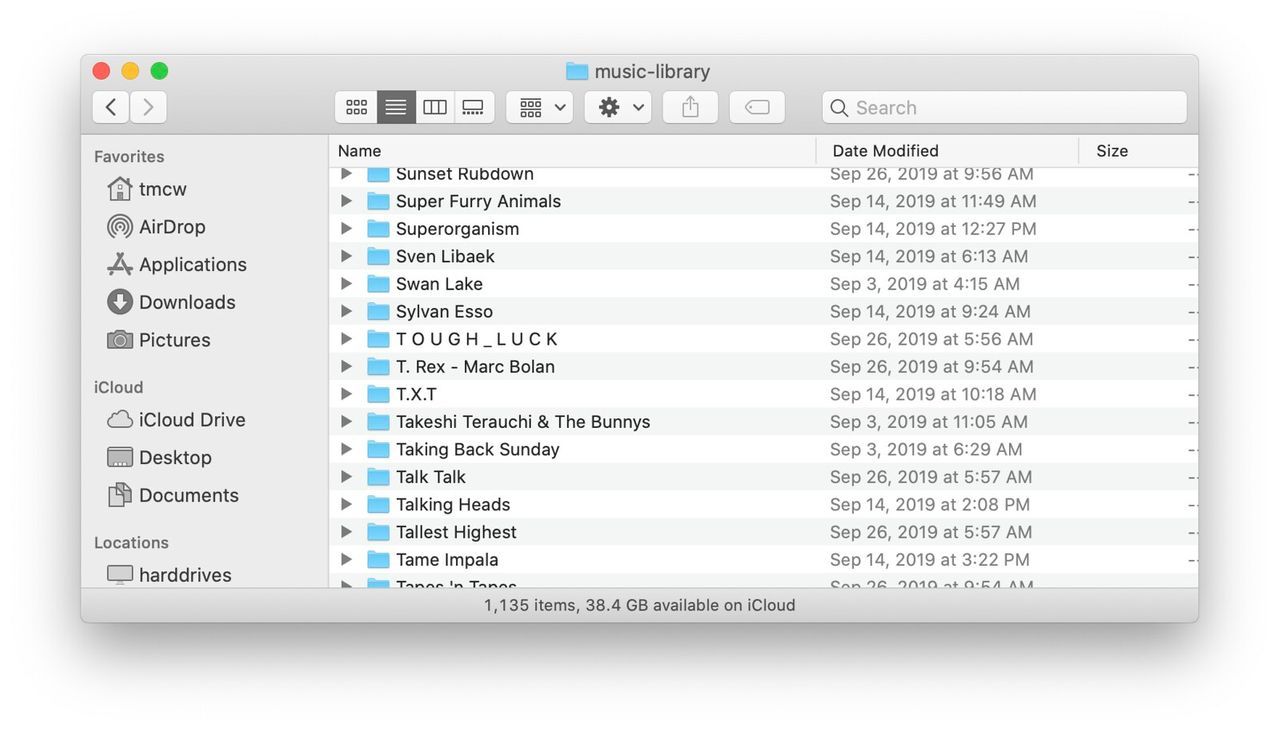The height and width of the screenshot is (730, 1280).
Task: Open the Applications sidebar item
Action: coord(192,265)
